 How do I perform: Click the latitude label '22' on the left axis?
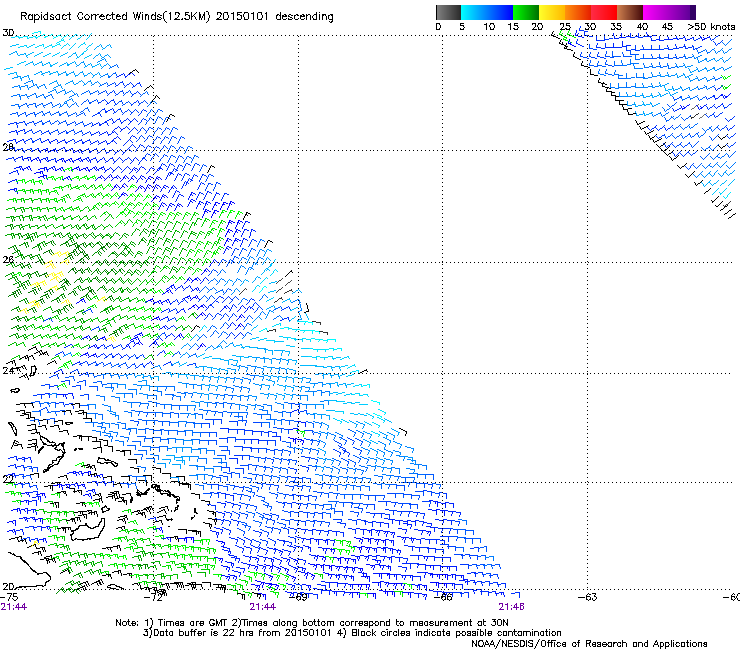[x=8, y=479]
